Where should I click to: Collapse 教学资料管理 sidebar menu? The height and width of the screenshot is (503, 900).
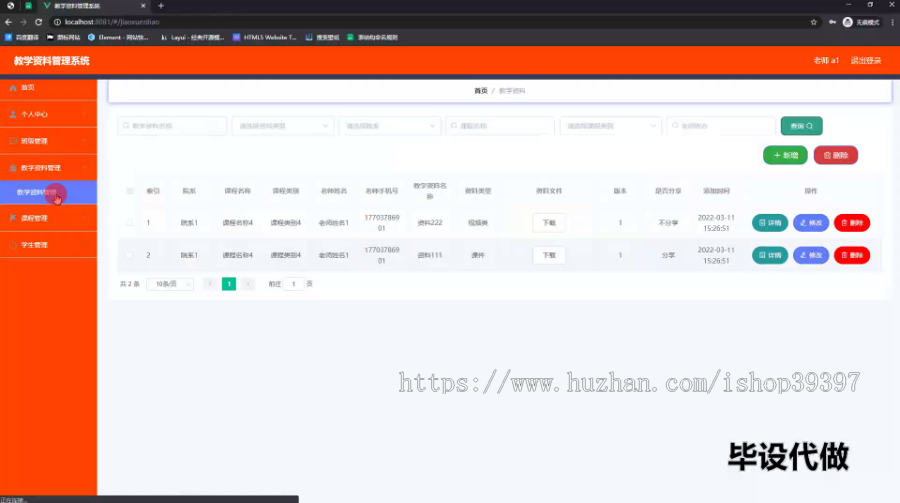(48, 168)
